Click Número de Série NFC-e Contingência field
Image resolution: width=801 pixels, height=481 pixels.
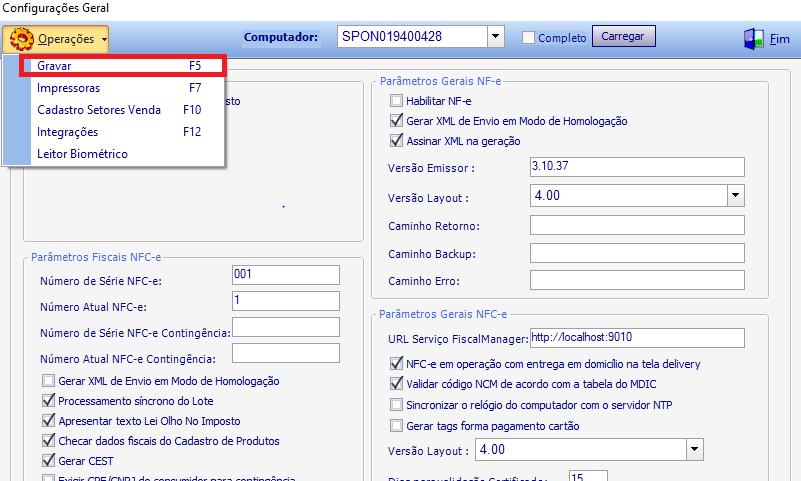pyautogui.click(x=286, y=327)
